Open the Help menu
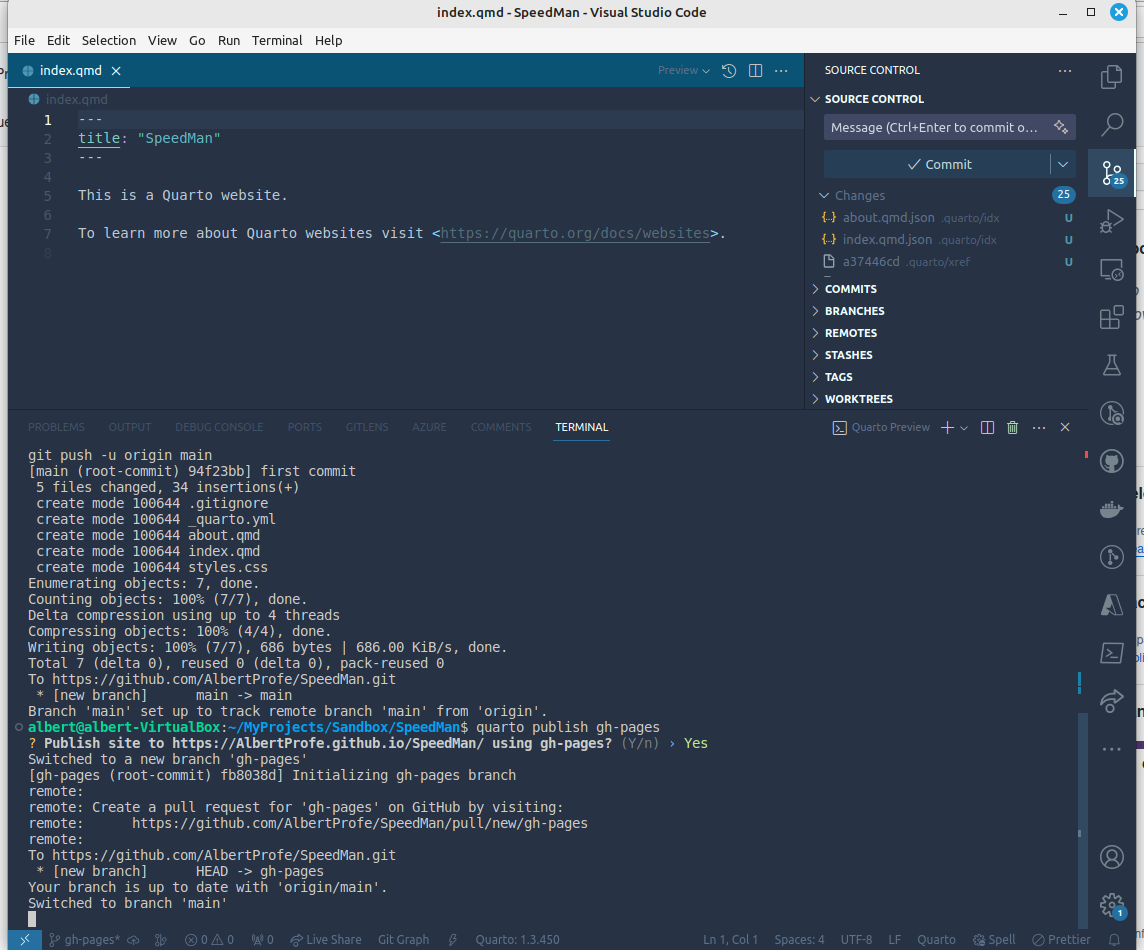The image size is (1144, 950). click(x=328, y=40)
